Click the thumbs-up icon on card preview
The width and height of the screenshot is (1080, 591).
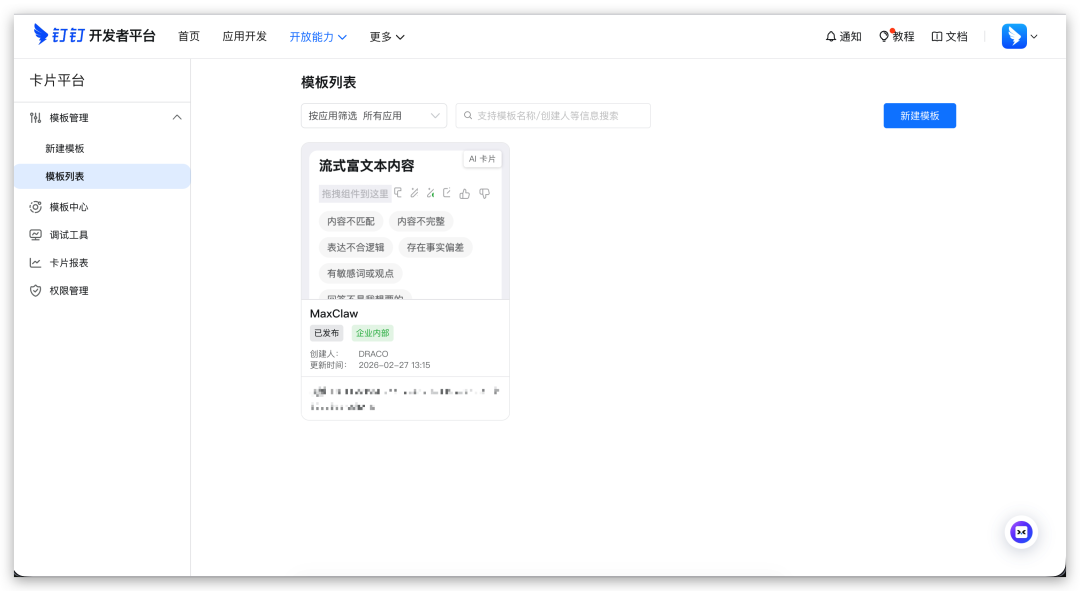pyautogui.click(x=465, y=193)
